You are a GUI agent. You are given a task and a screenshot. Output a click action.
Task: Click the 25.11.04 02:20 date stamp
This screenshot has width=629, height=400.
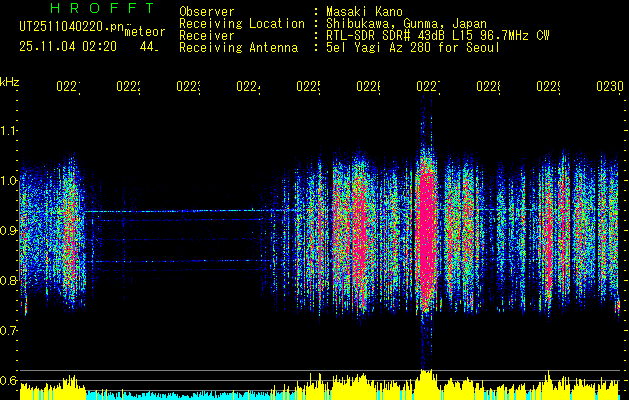[68, 46]
